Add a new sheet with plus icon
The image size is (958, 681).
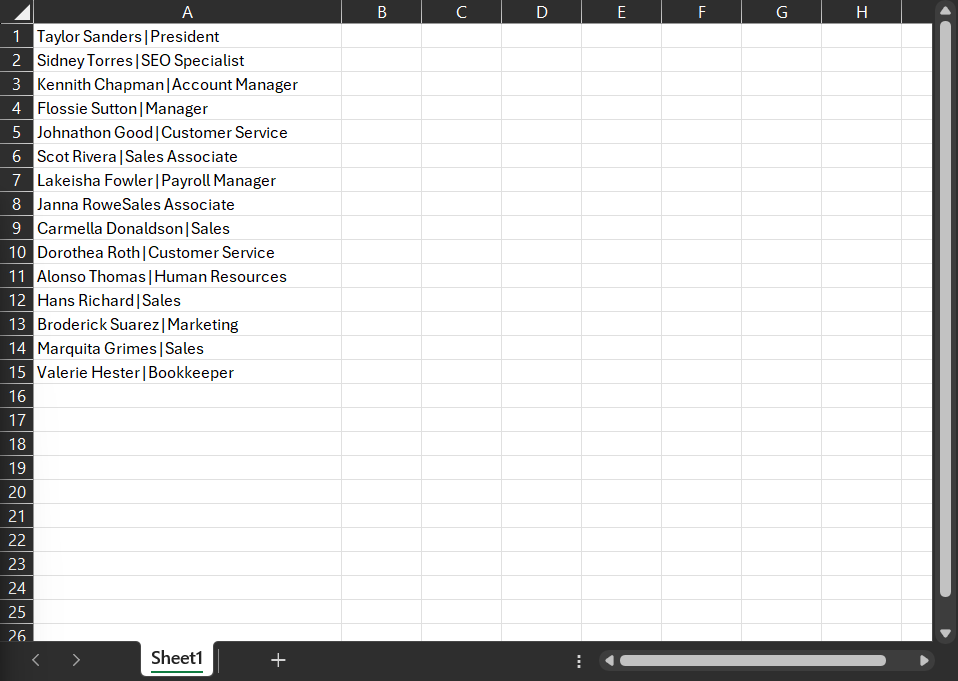coord(278,660)
